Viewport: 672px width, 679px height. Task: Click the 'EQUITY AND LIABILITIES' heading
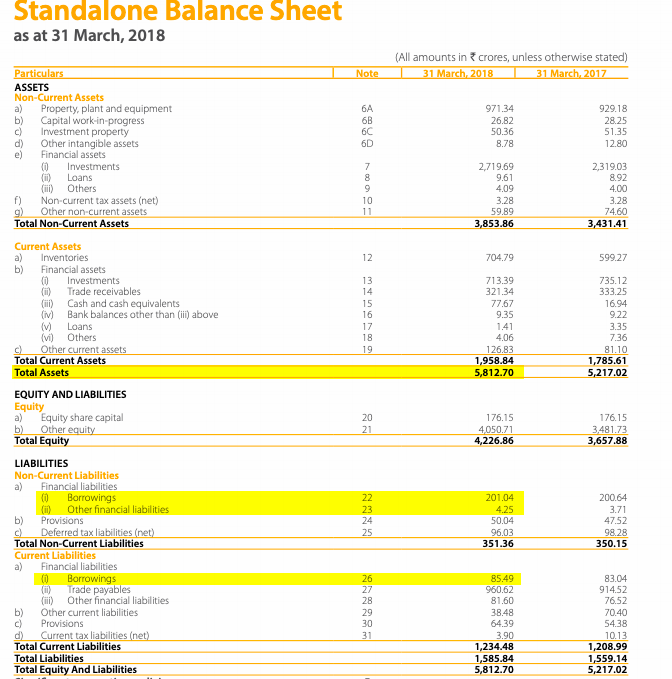70,394
